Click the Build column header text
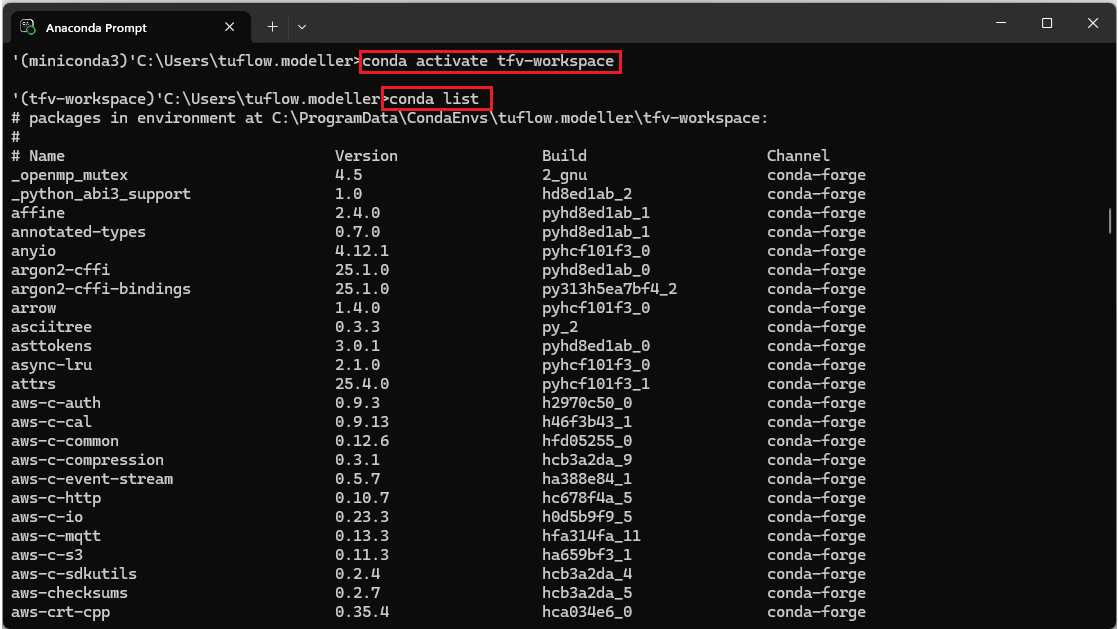Image resolution: width=1118 pixels, height=629 pixels. (x=564, y=156)
